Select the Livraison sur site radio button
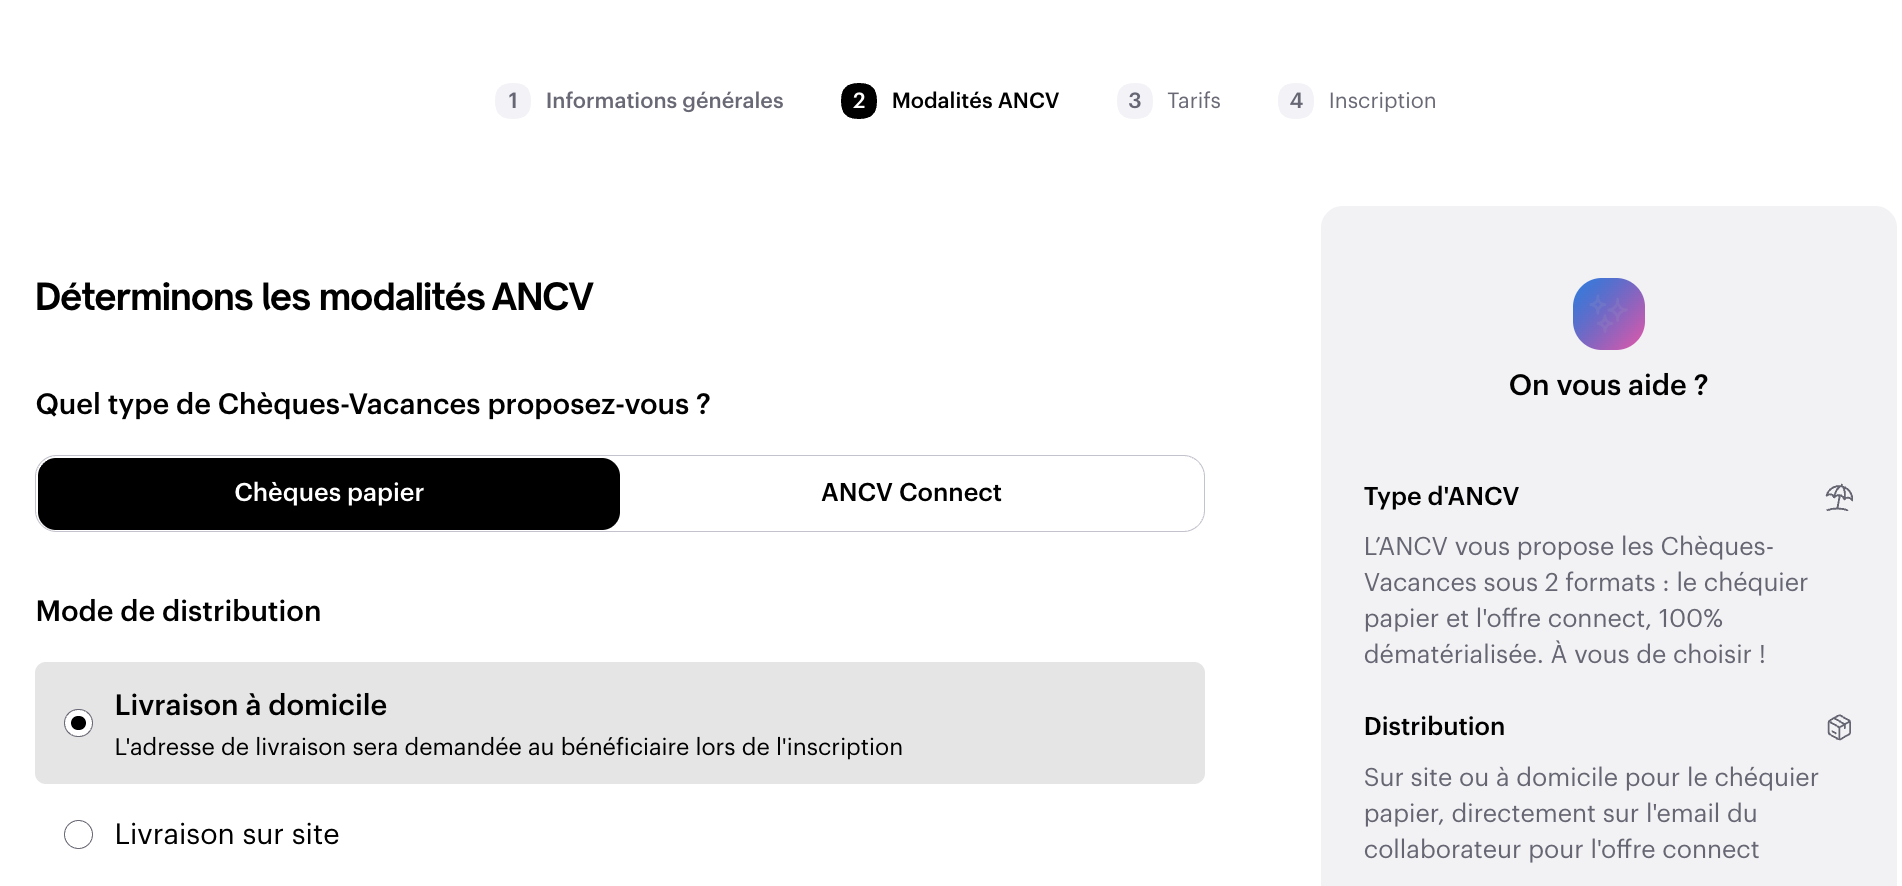 click(x=79, y=834)
